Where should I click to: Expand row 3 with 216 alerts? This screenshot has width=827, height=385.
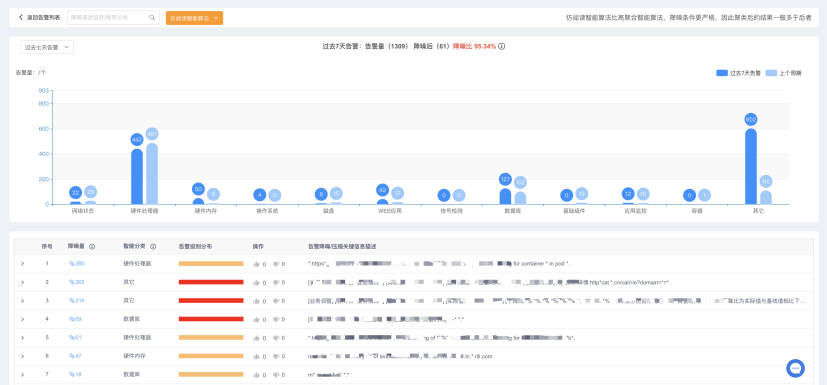(x=22, y=301)
